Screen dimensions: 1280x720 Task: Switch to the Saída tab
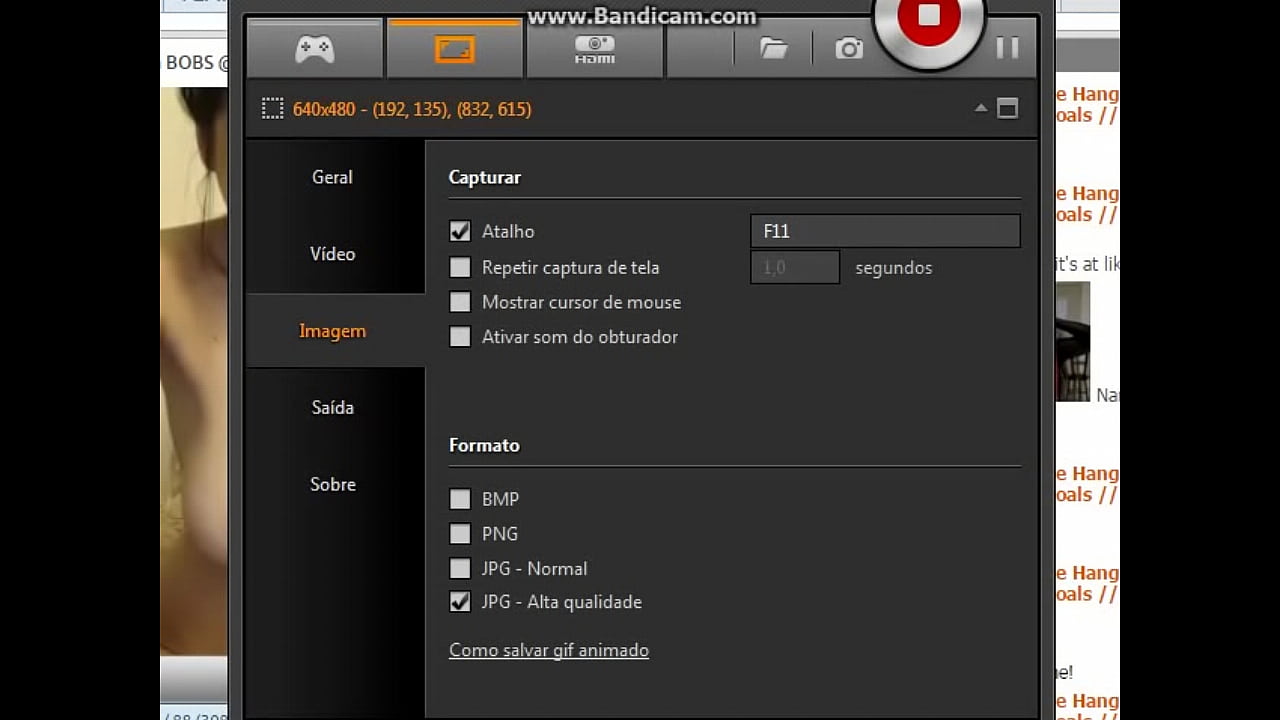pyautogui.click(x=332, y=407)
